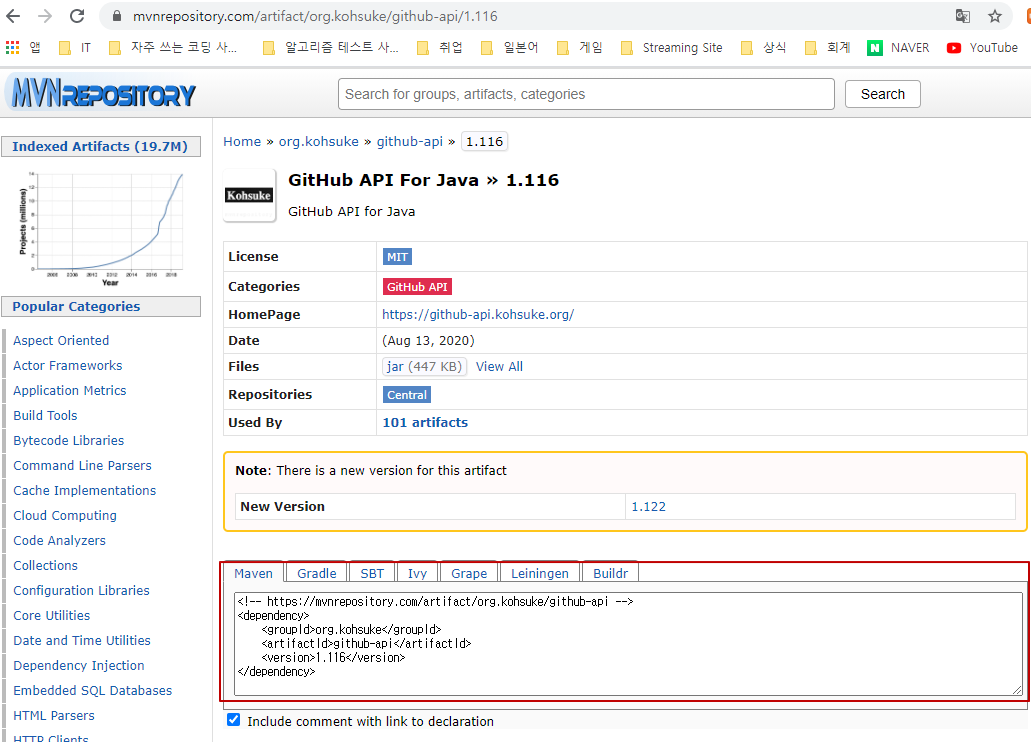The image size is (1031, 742).
Task: Open the Command Line Parsers category
Action: point(82,465)
